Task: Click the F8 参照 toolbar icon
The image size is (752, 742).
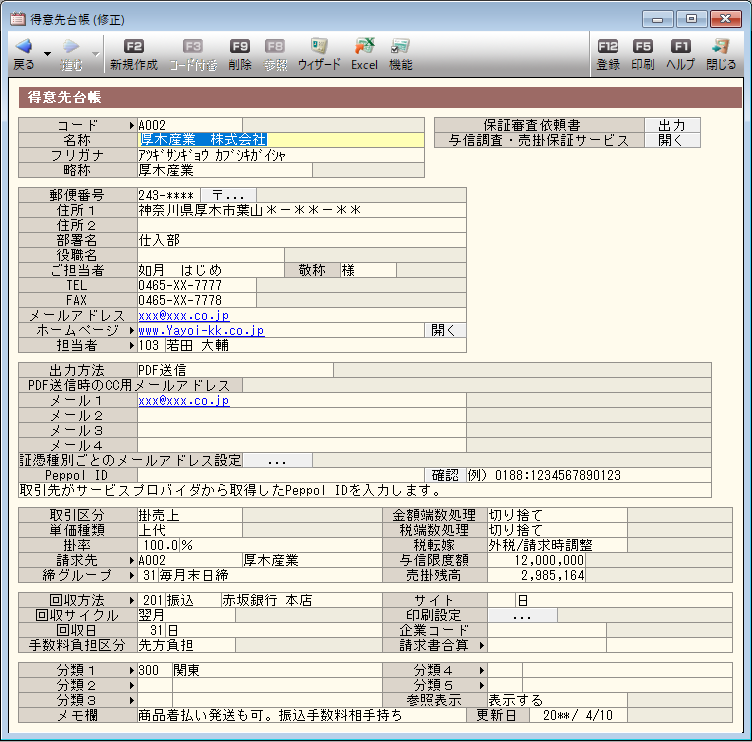Action: (275, 46)
